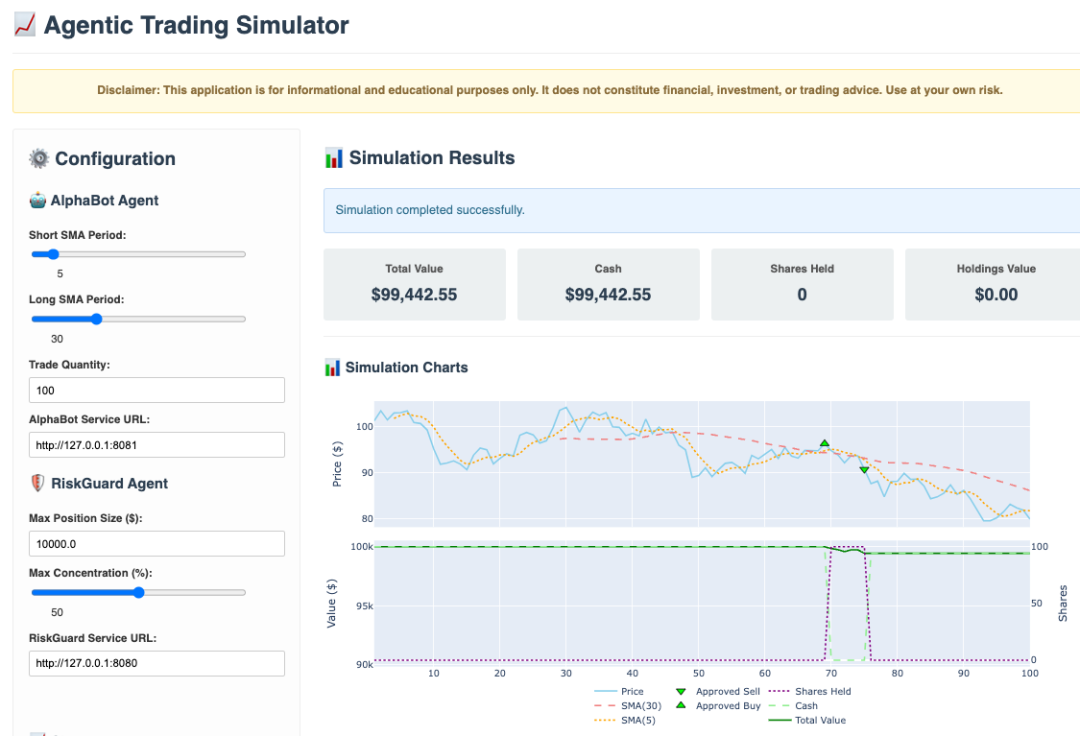Click the Max Concentration slider handle

click(138, 592)
